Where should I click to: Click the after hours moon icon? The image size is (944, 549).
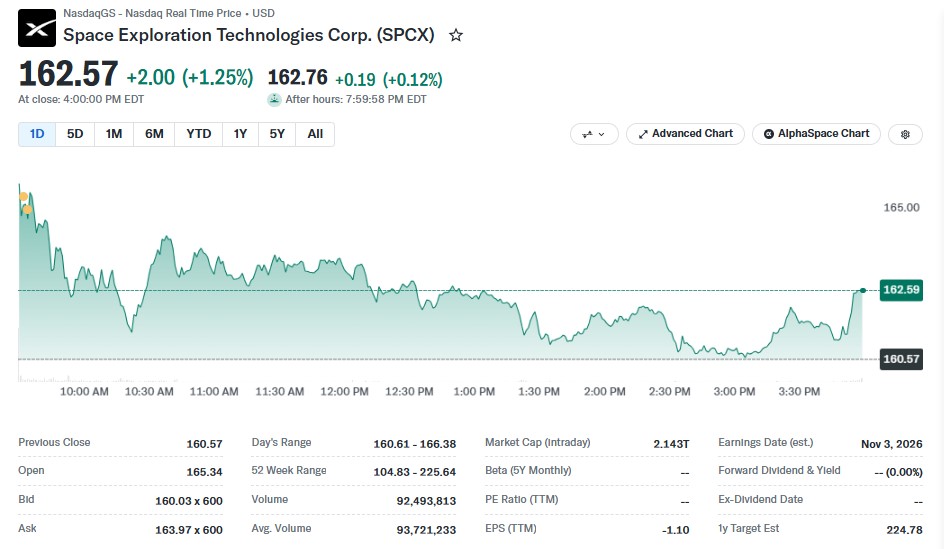[x=274, y=99]
